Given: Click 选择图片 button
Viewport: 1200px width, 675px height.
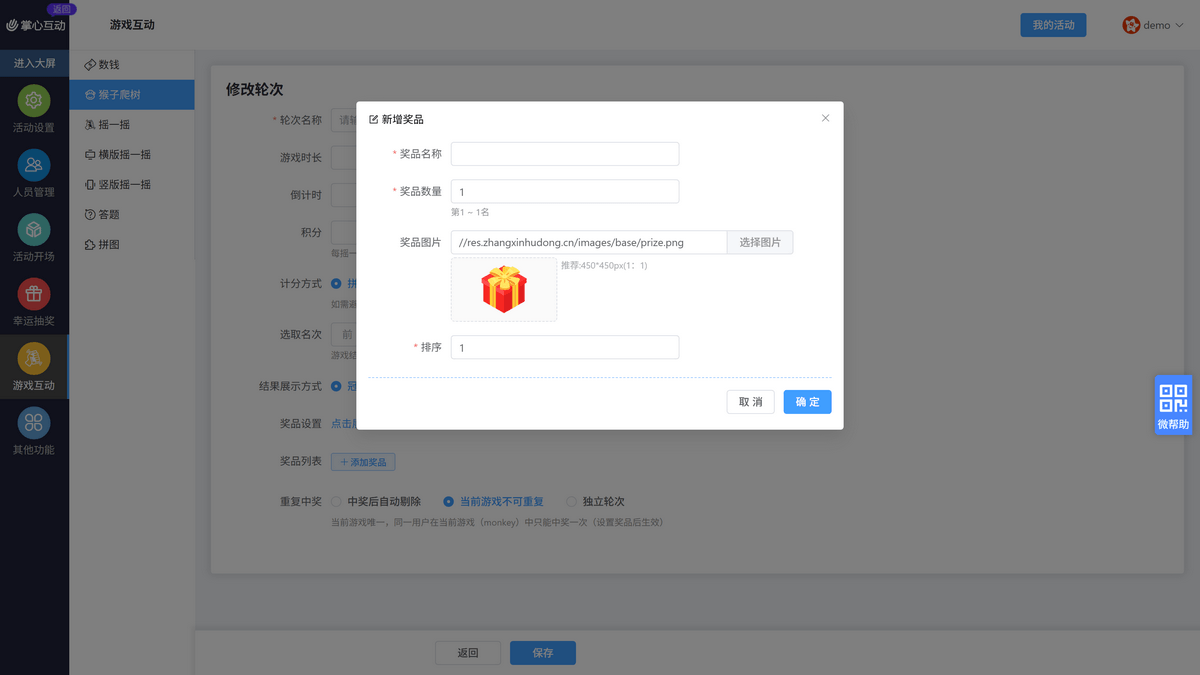Looking at the screenshot, I should (760, 242).
